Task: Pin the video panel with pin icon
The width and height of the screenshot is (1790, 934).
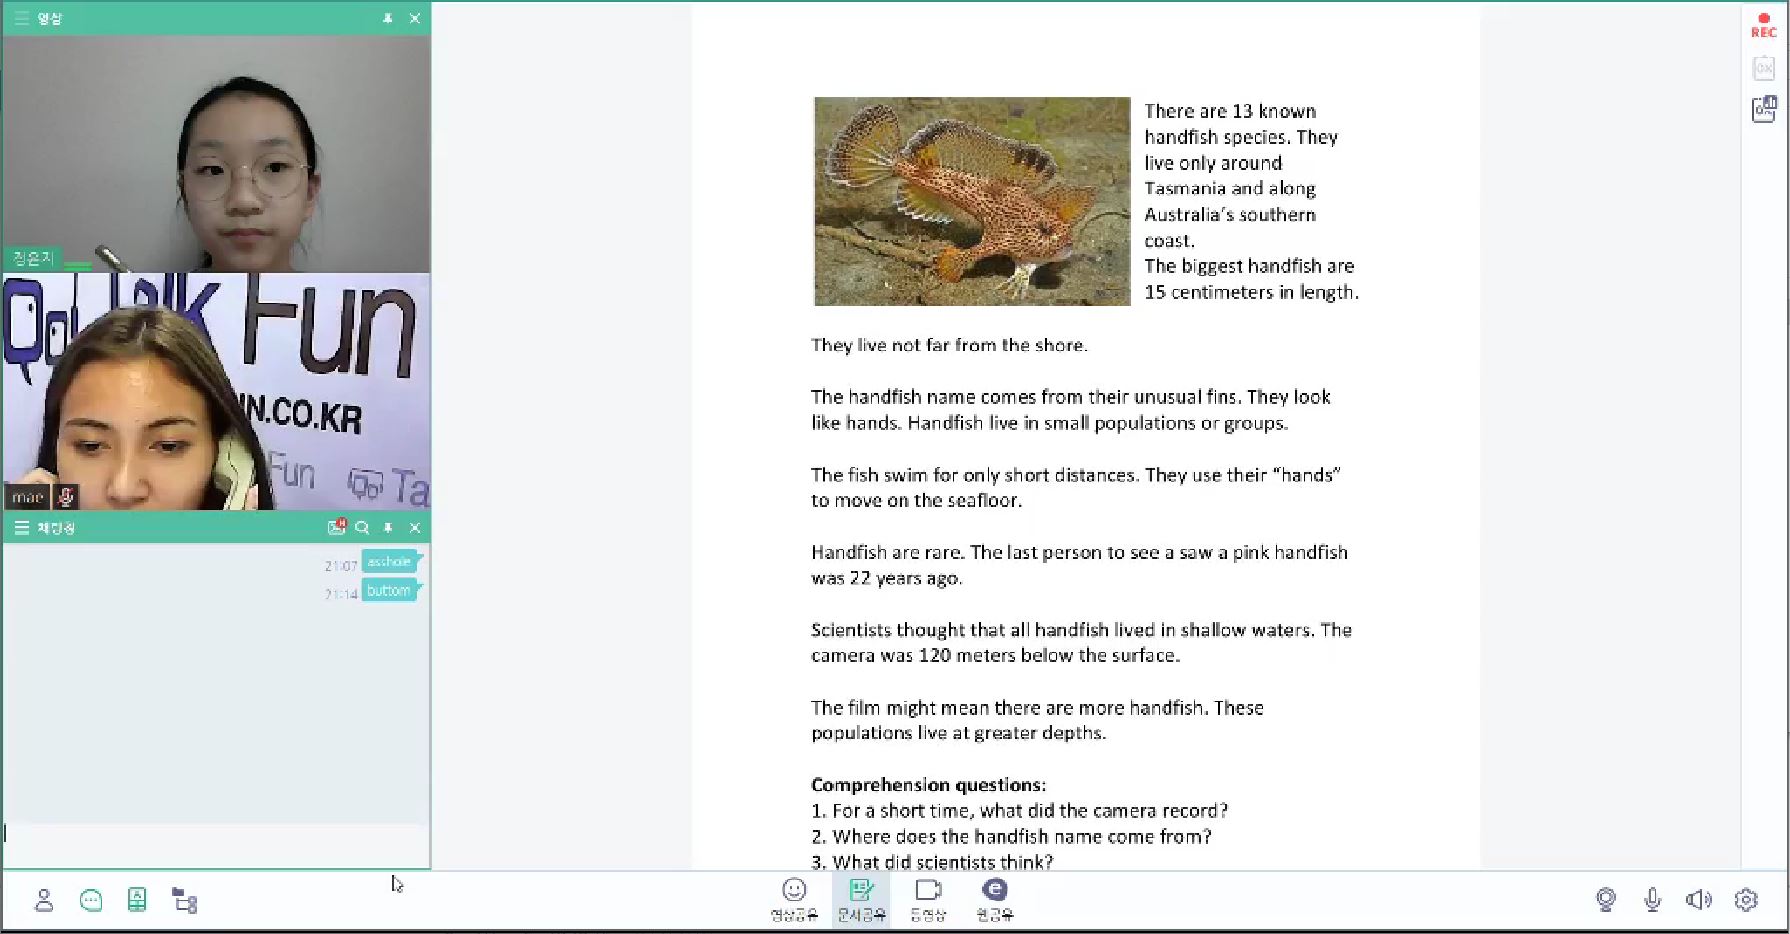Action: (x=388, y=18)
